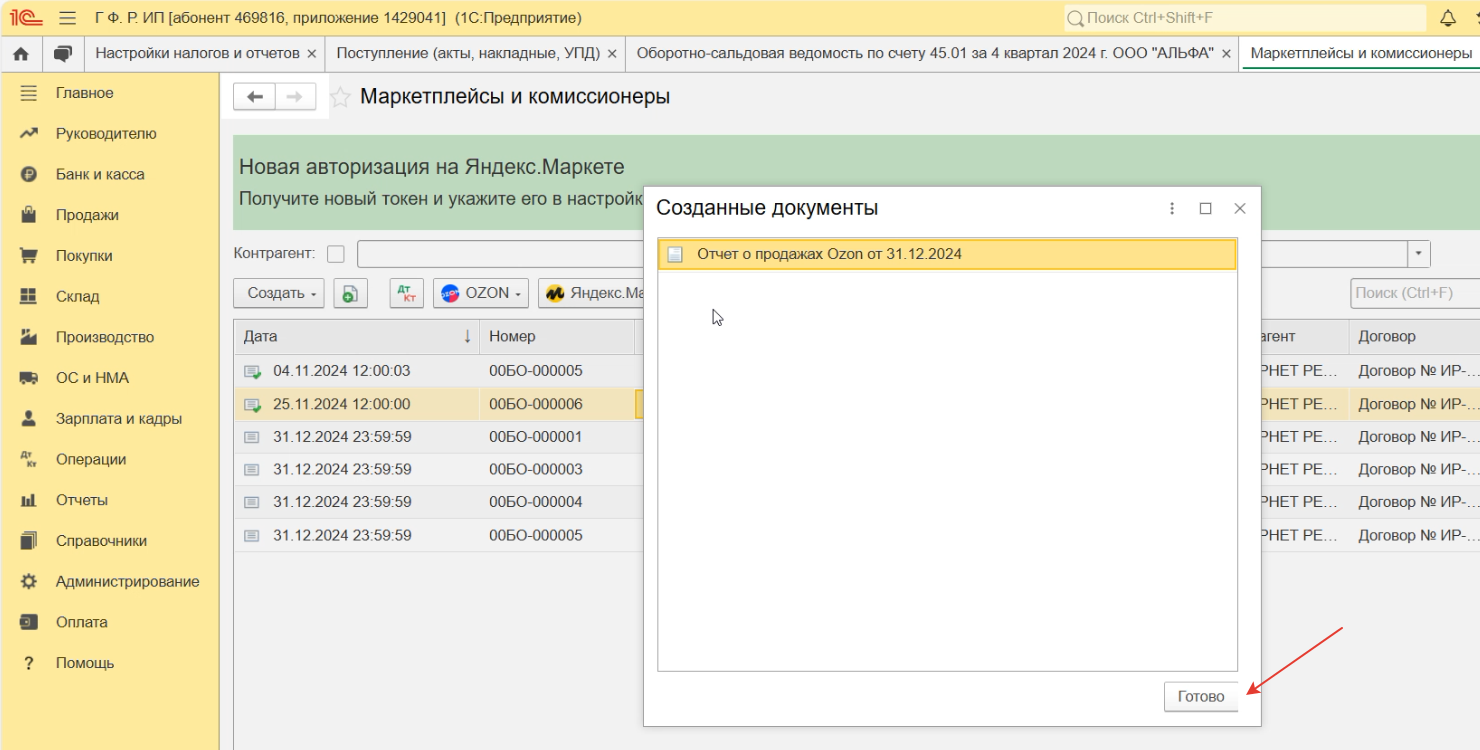Click the notifications bell icon
This screenshot has width=1480, height=750.
click(1447, 18)
